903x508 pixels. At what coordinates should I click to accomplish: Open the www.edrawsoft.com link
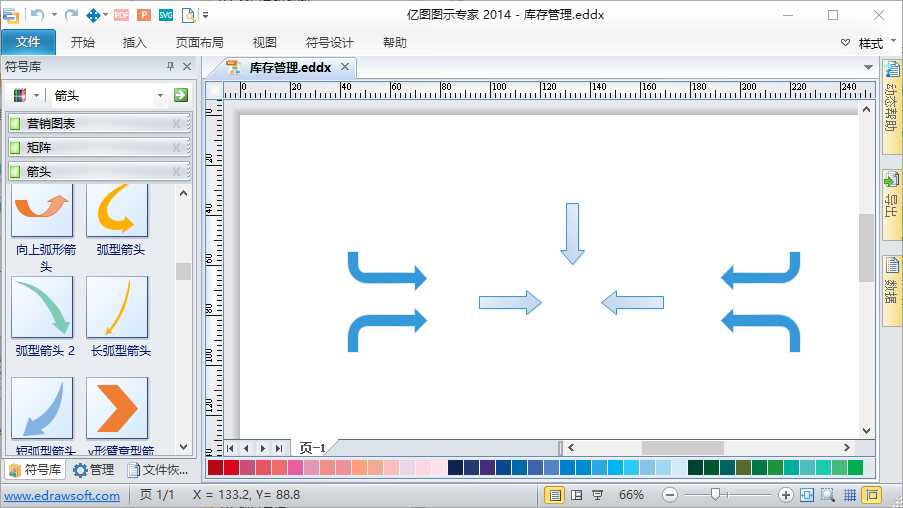pos(62,495)
